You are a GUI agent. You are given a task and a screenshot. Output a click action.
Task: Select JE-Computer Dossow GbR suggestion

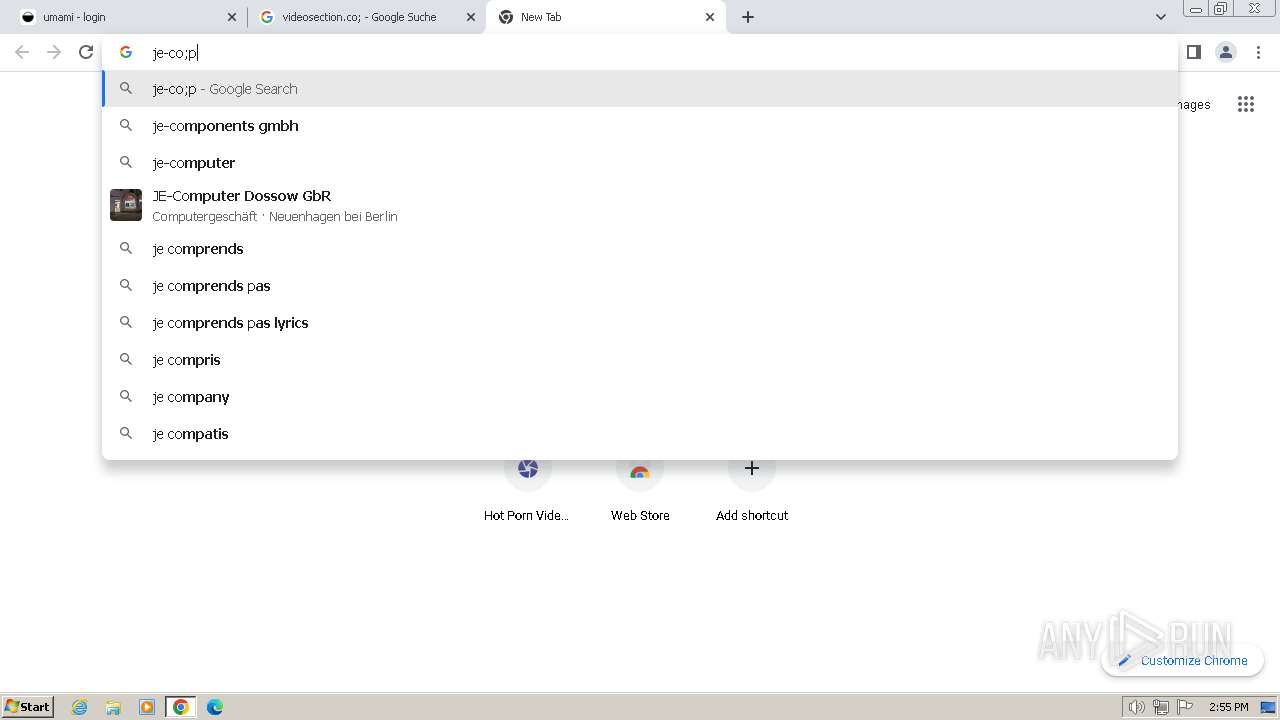click(x=640, y=206)
